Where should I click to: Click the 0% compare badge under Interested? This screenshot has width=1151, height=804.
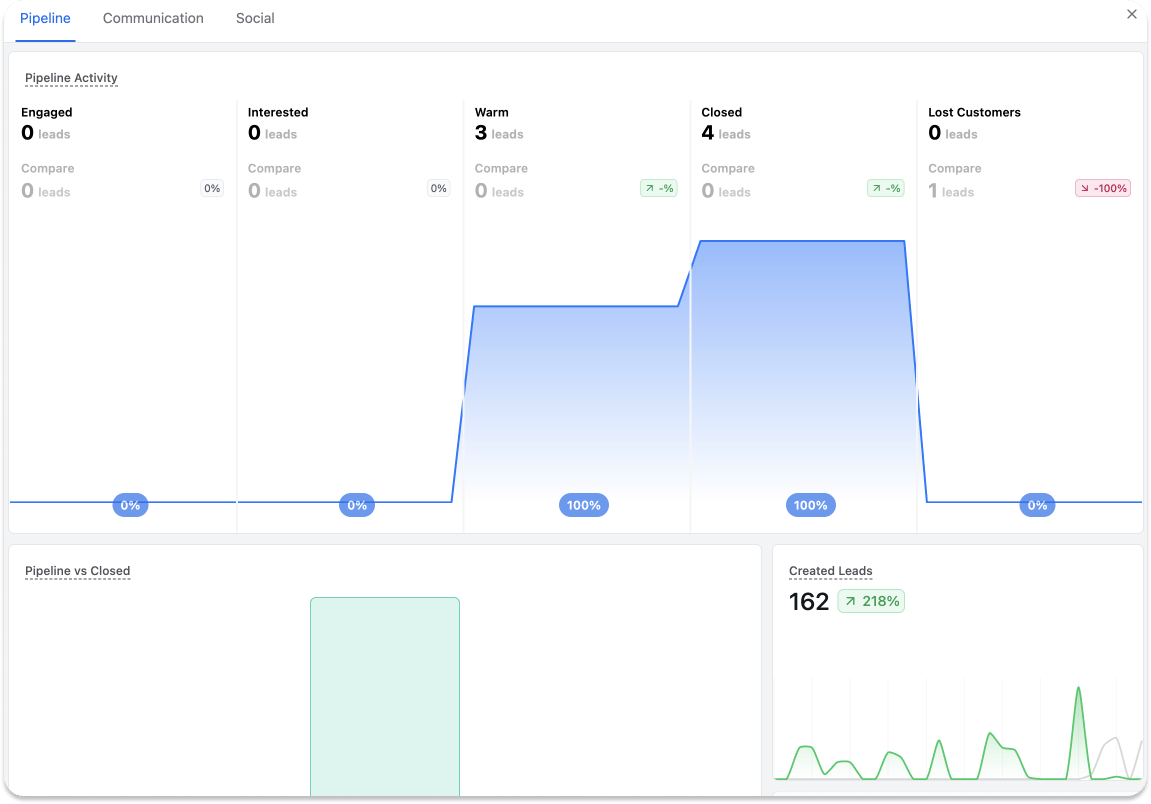(439, 188)
